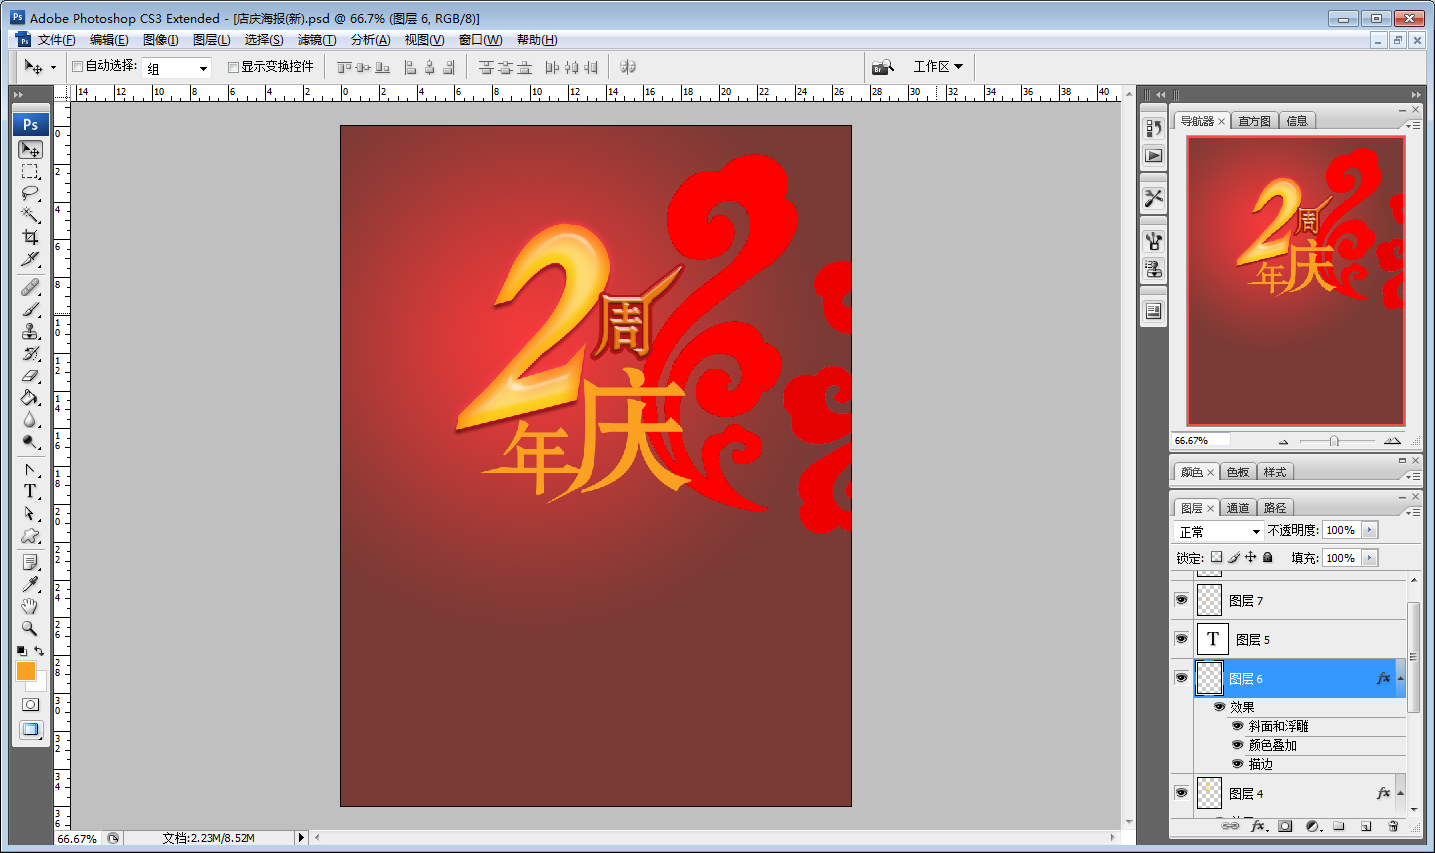
Task: Toggle 颜色叠加 effect visibility
Action: [1238, 745]
